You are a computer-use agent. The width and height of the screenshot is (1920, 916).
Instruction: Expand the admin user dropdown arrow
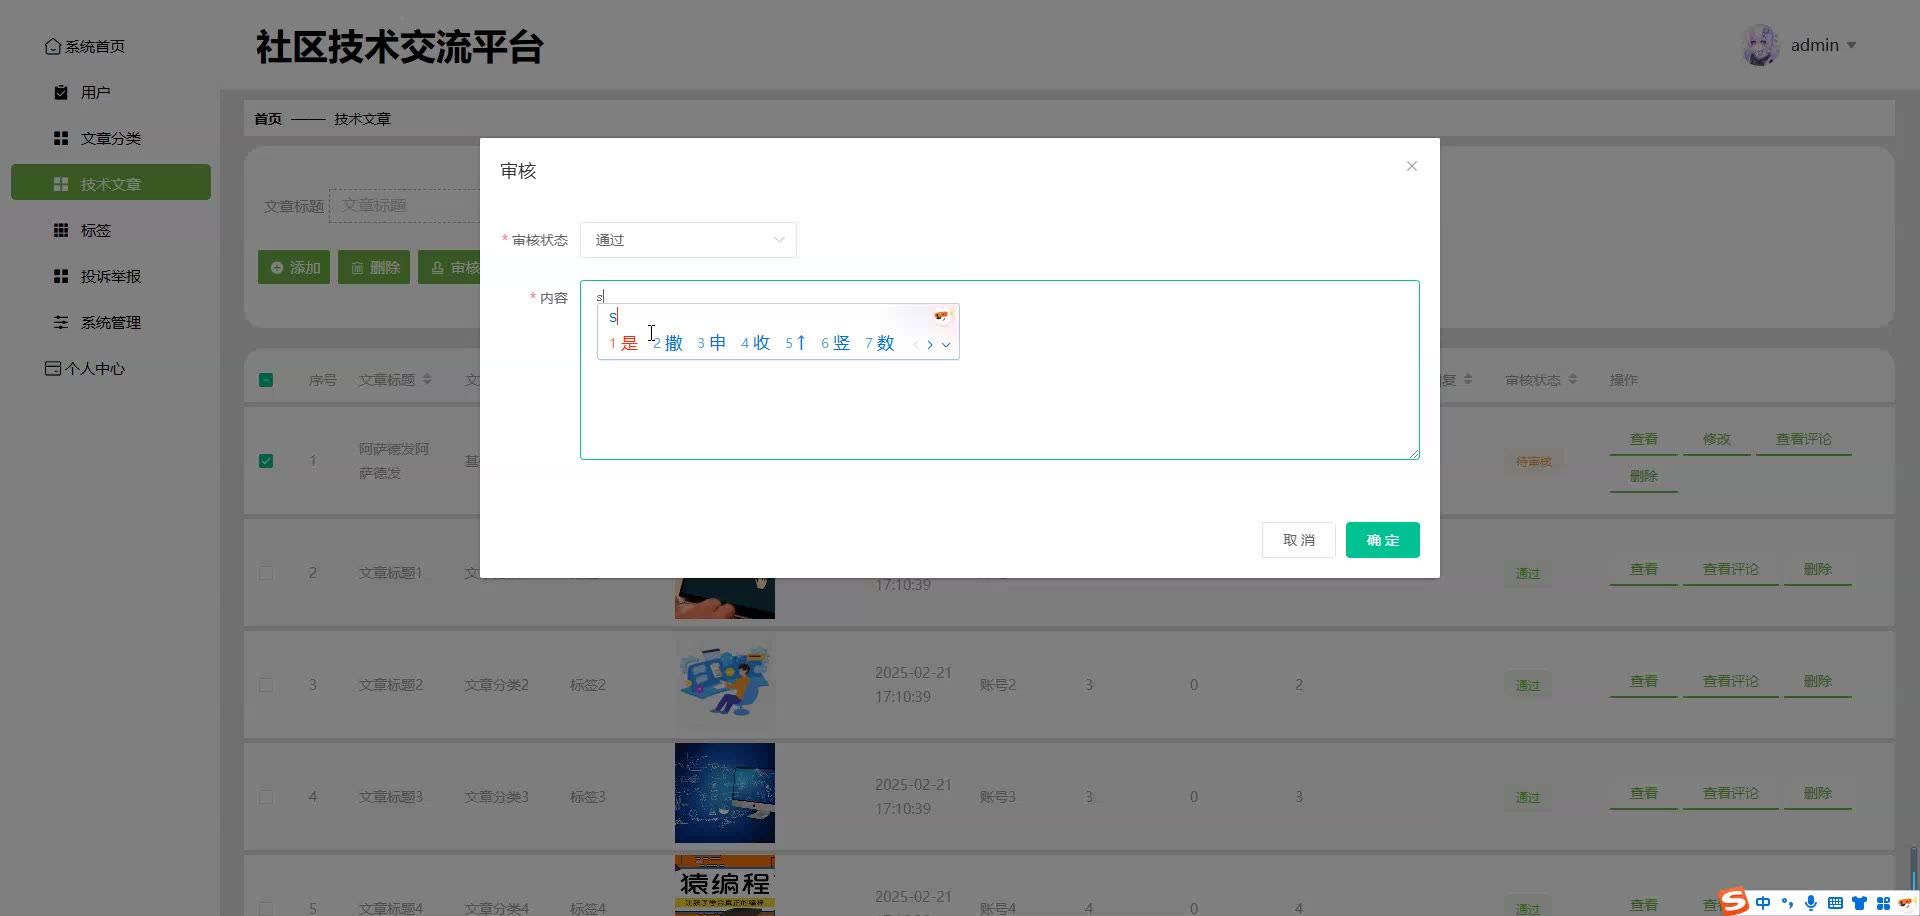coord(1851,46)
